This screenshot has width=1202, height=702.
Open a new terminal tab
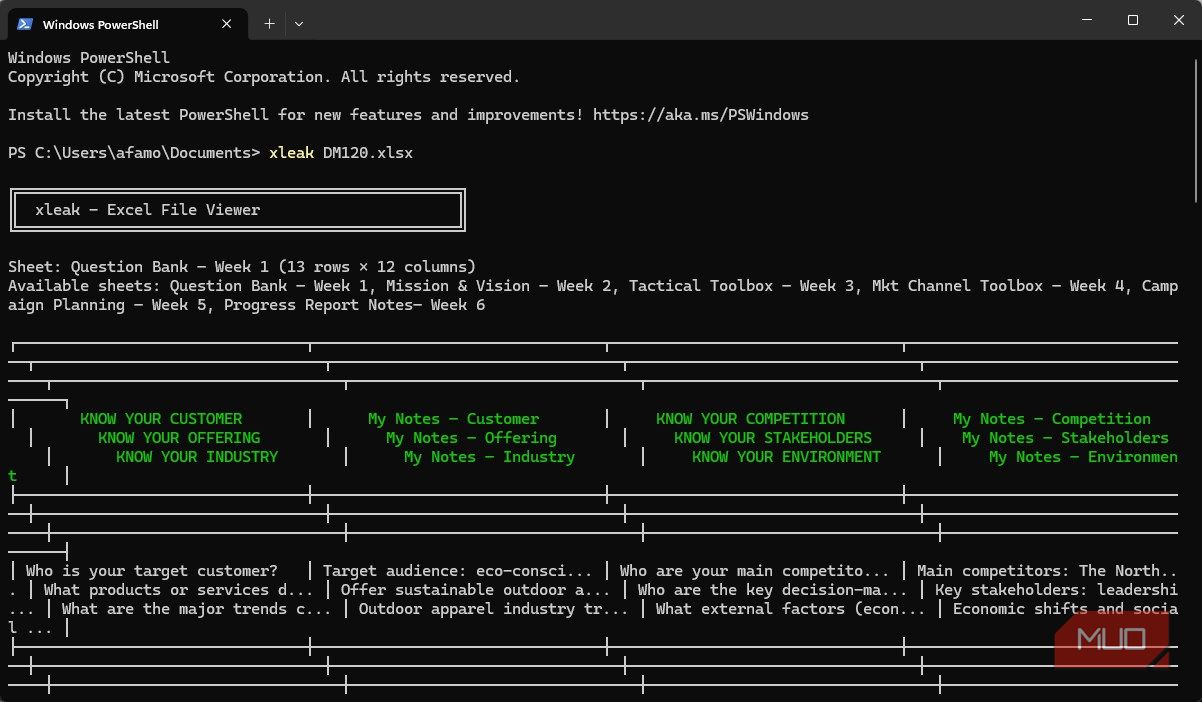click(x=269, y=23)
